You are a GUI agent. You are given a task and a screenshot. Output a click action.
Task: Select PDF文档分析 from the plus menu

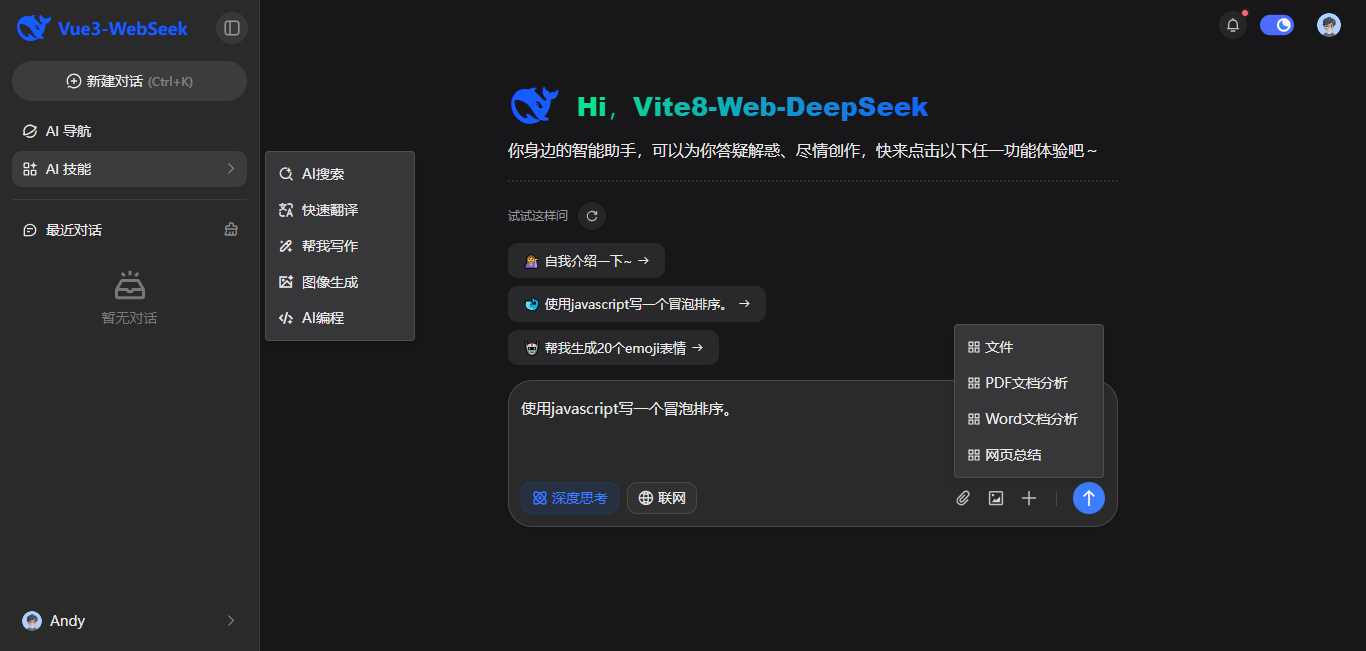click(x=1029, y=383)
